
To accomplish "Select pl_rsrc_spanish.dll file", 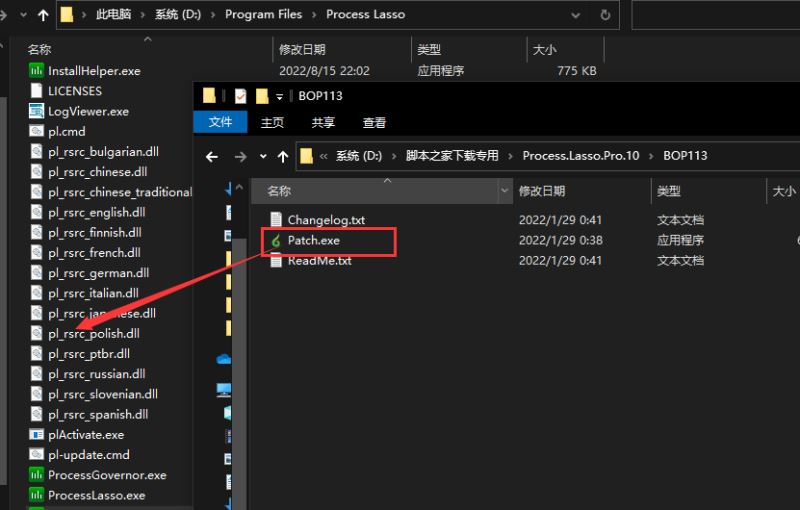I will [89, 415].
